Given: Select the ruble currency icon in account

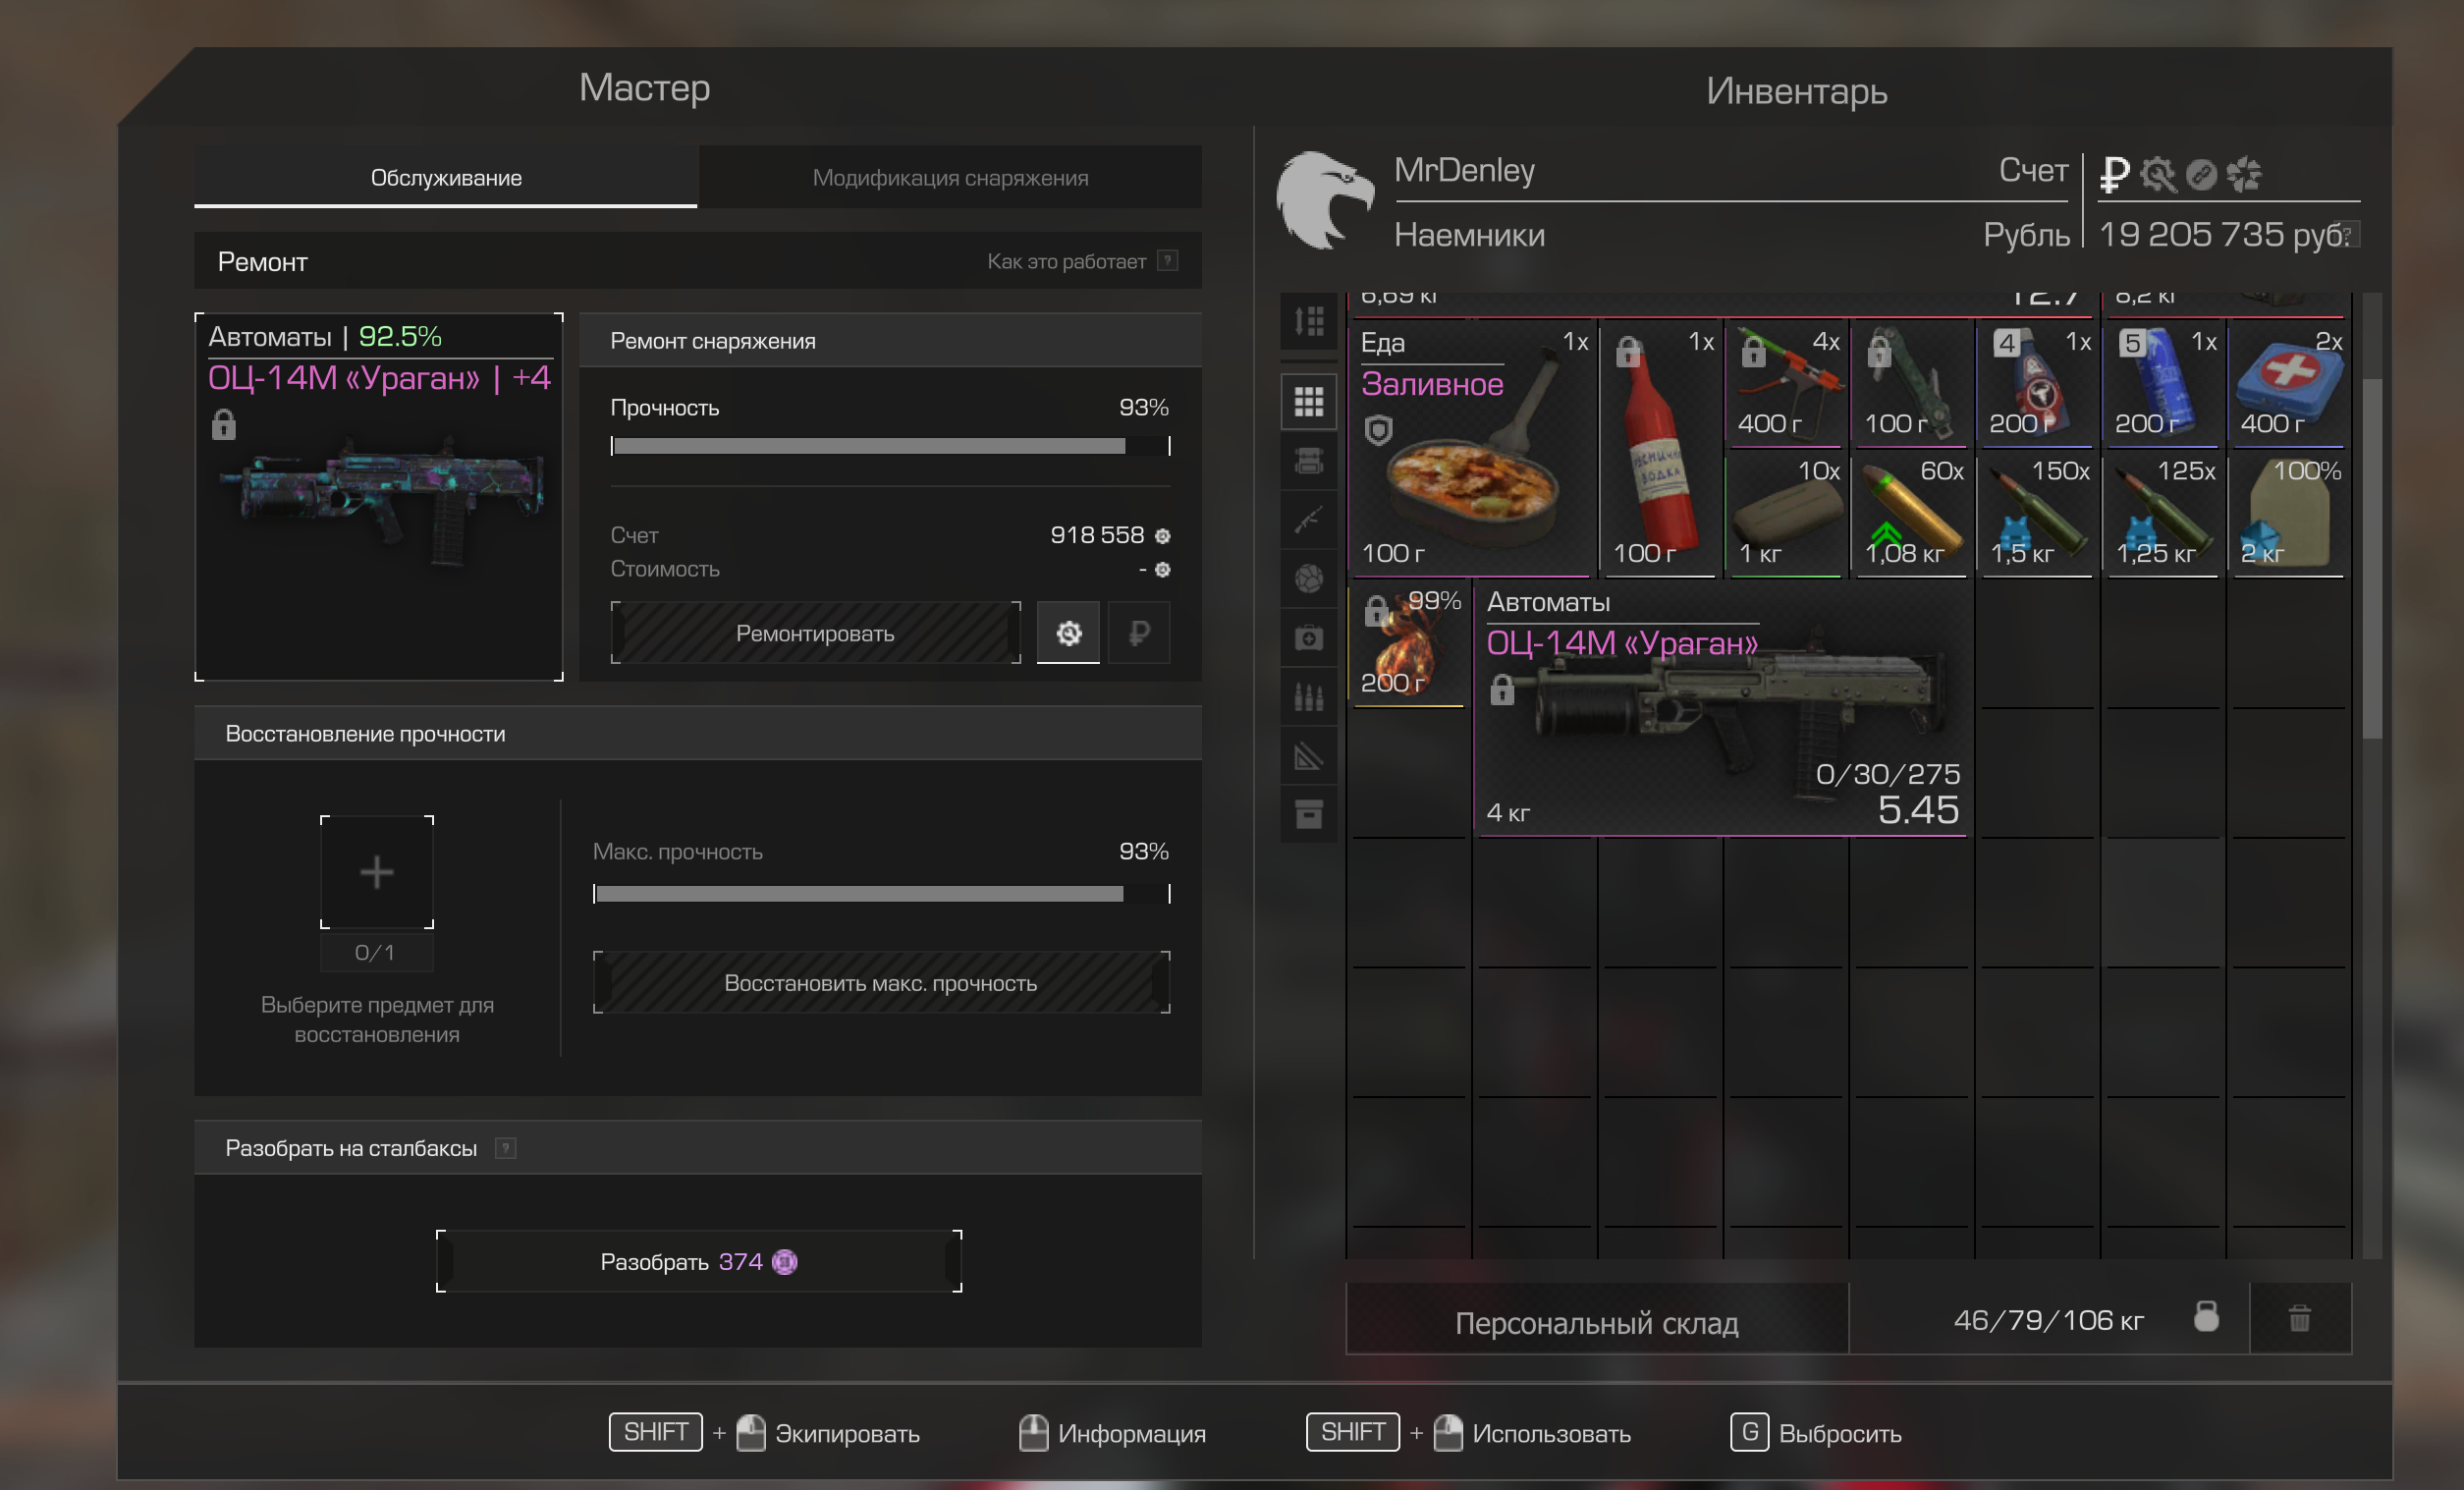Looking at the screenshot, I should [2114, 175].
